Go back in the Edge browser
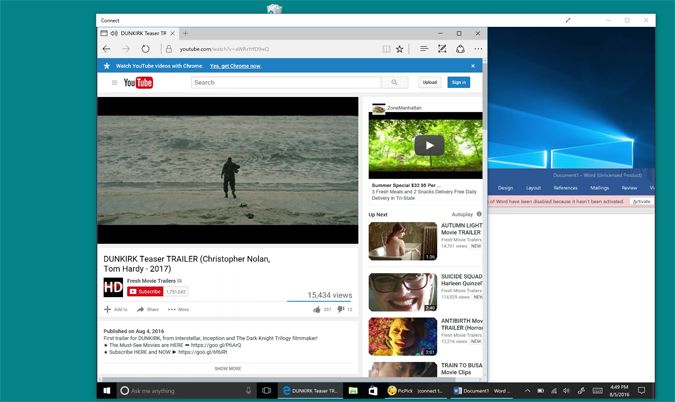 pyautogui.click(x=106, y=49)
